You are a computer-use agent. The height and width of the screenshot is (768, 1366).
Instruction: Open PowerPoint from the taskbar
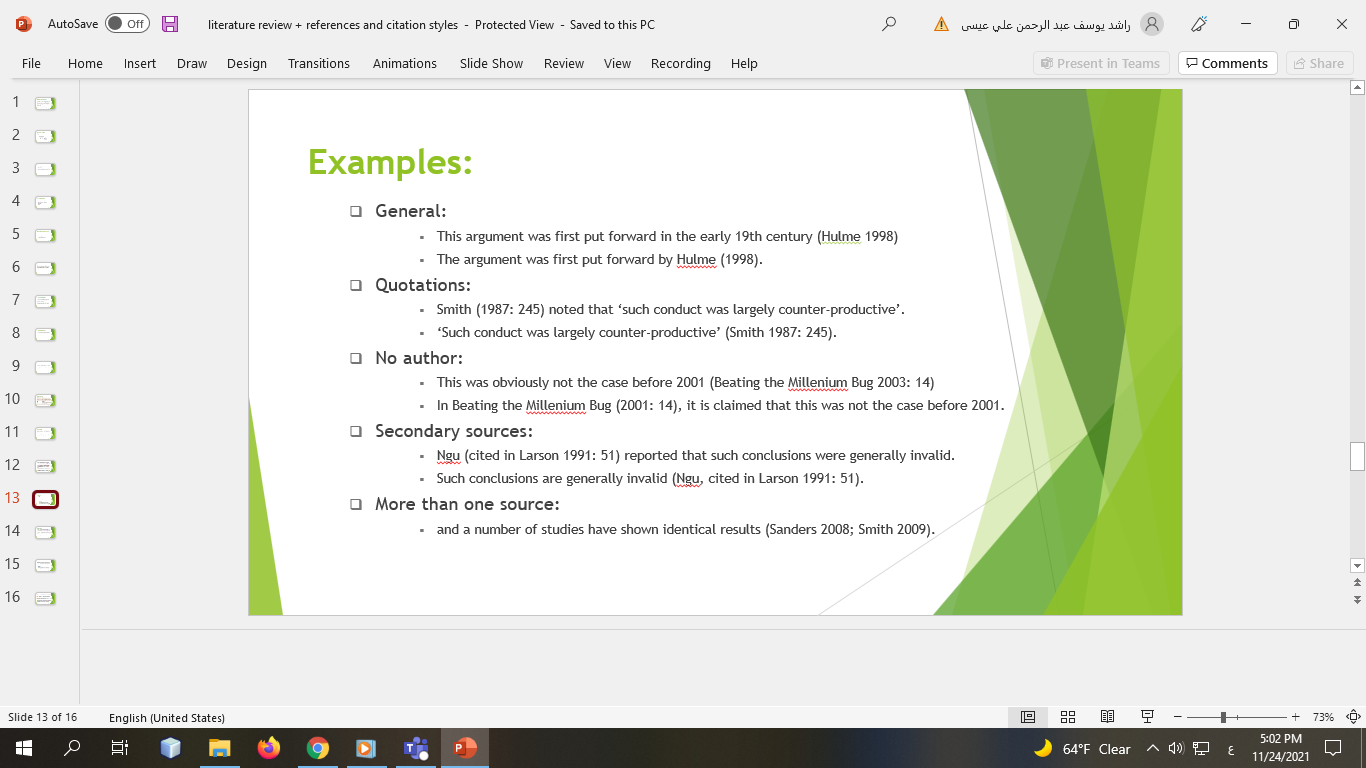pos(462,747)
